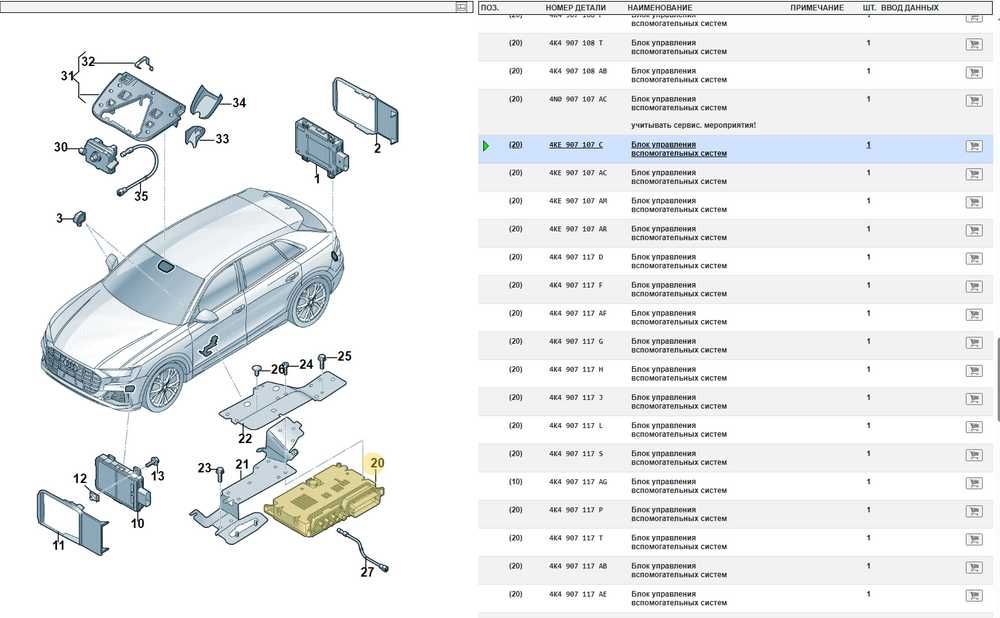Add part 4K4 907 117 AF to cart
Image resolution: width=1000 pixels, height=618 pixels.
[x=973, y=314]
